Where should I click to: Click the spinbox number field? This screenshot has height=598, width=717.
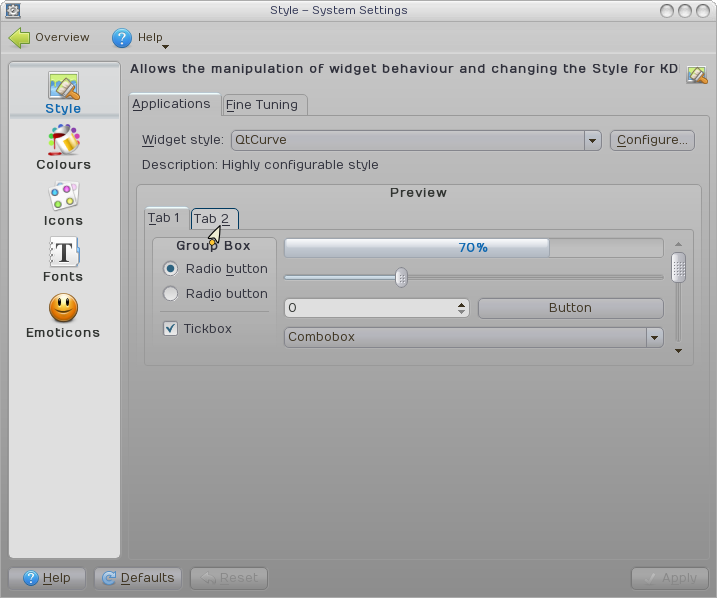(370, 308)
